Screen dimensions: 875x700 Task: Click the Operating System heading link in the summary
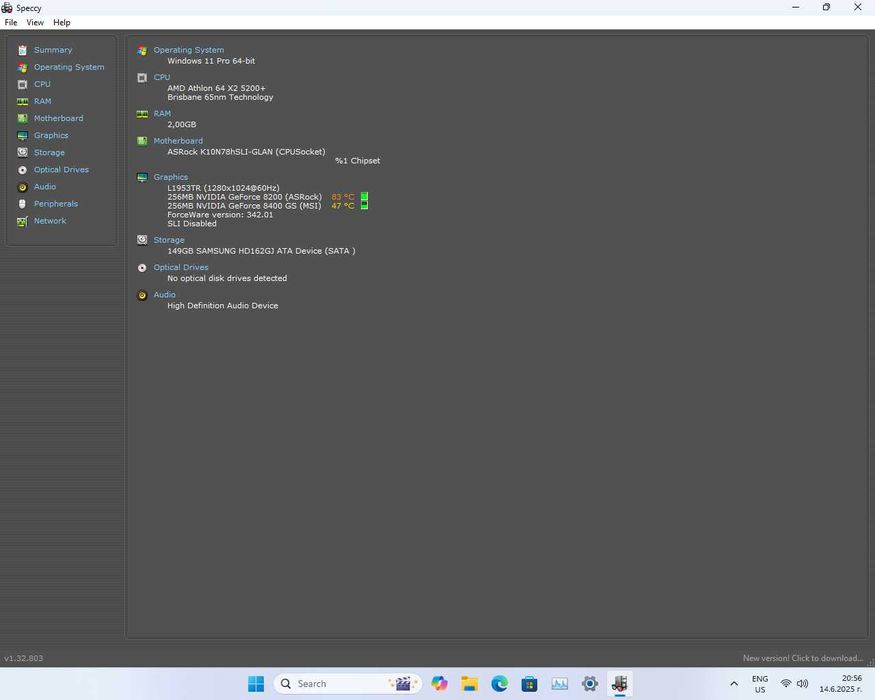point(189,50)
